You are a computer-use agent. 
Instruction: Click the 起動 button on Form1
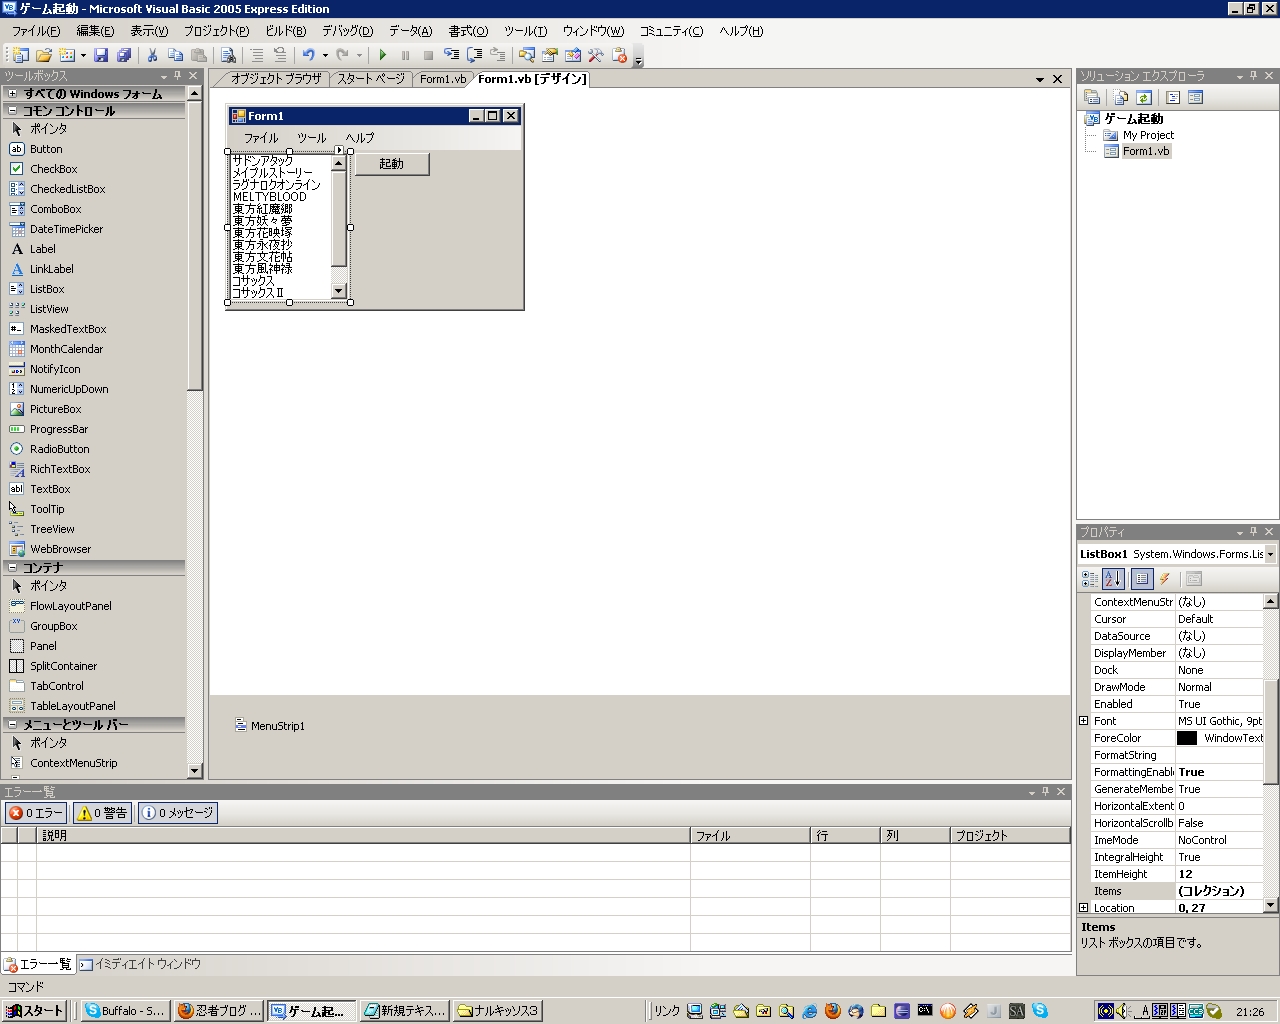point(392,164)
